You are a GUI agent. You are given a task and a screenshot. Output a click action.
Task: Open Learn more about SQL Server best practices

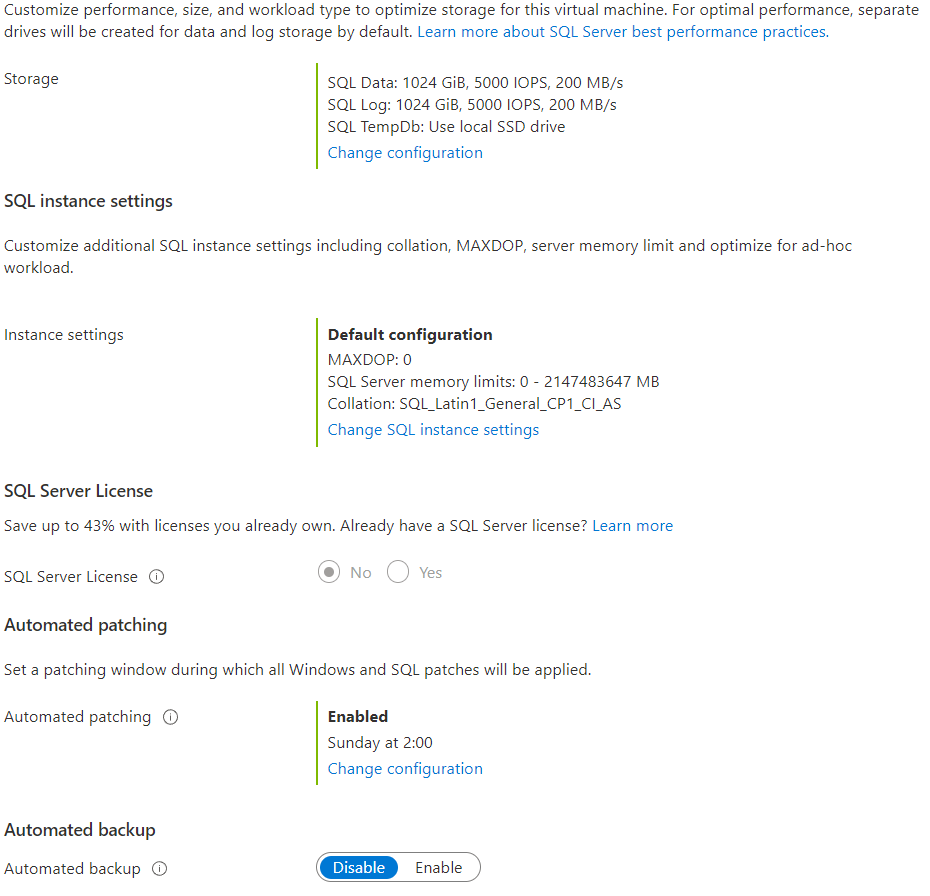pyautogui.click(x=622, y=32)
